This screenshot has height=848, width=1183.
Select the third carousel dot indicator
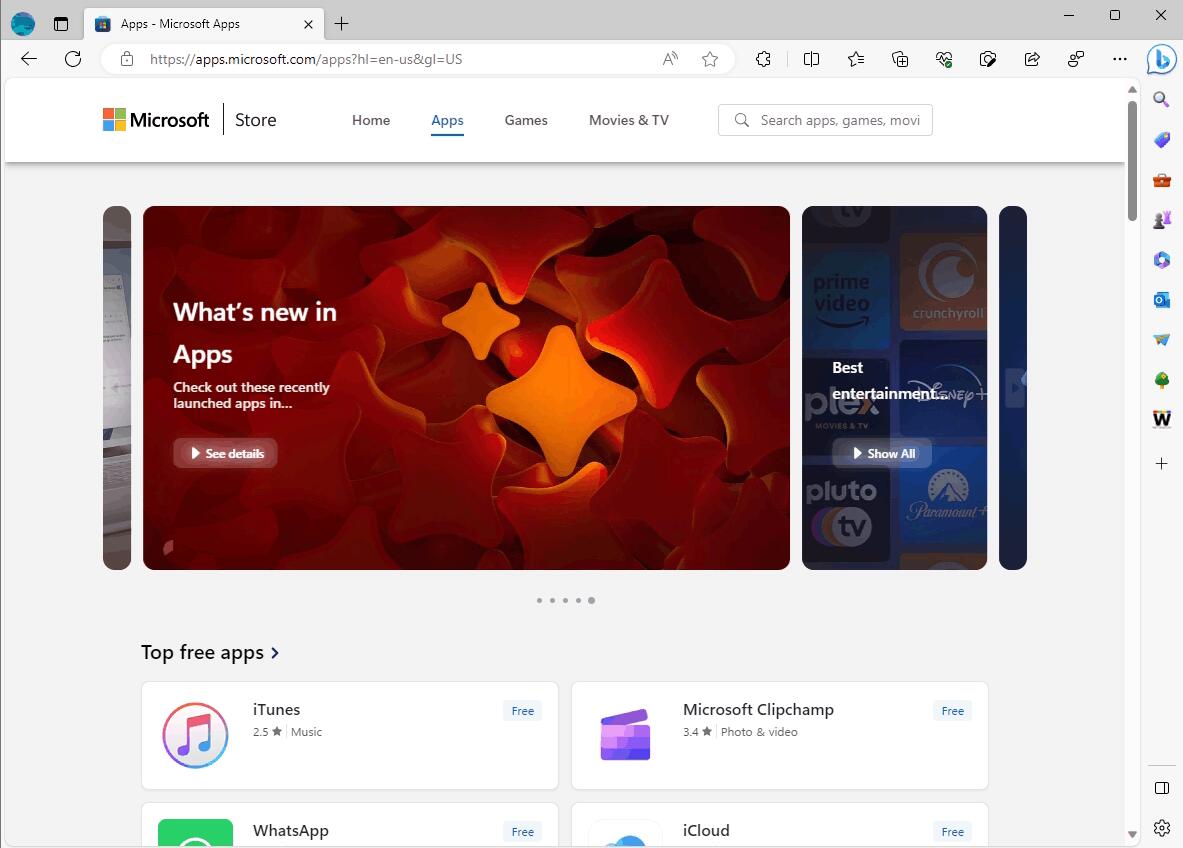coord(565,601)
